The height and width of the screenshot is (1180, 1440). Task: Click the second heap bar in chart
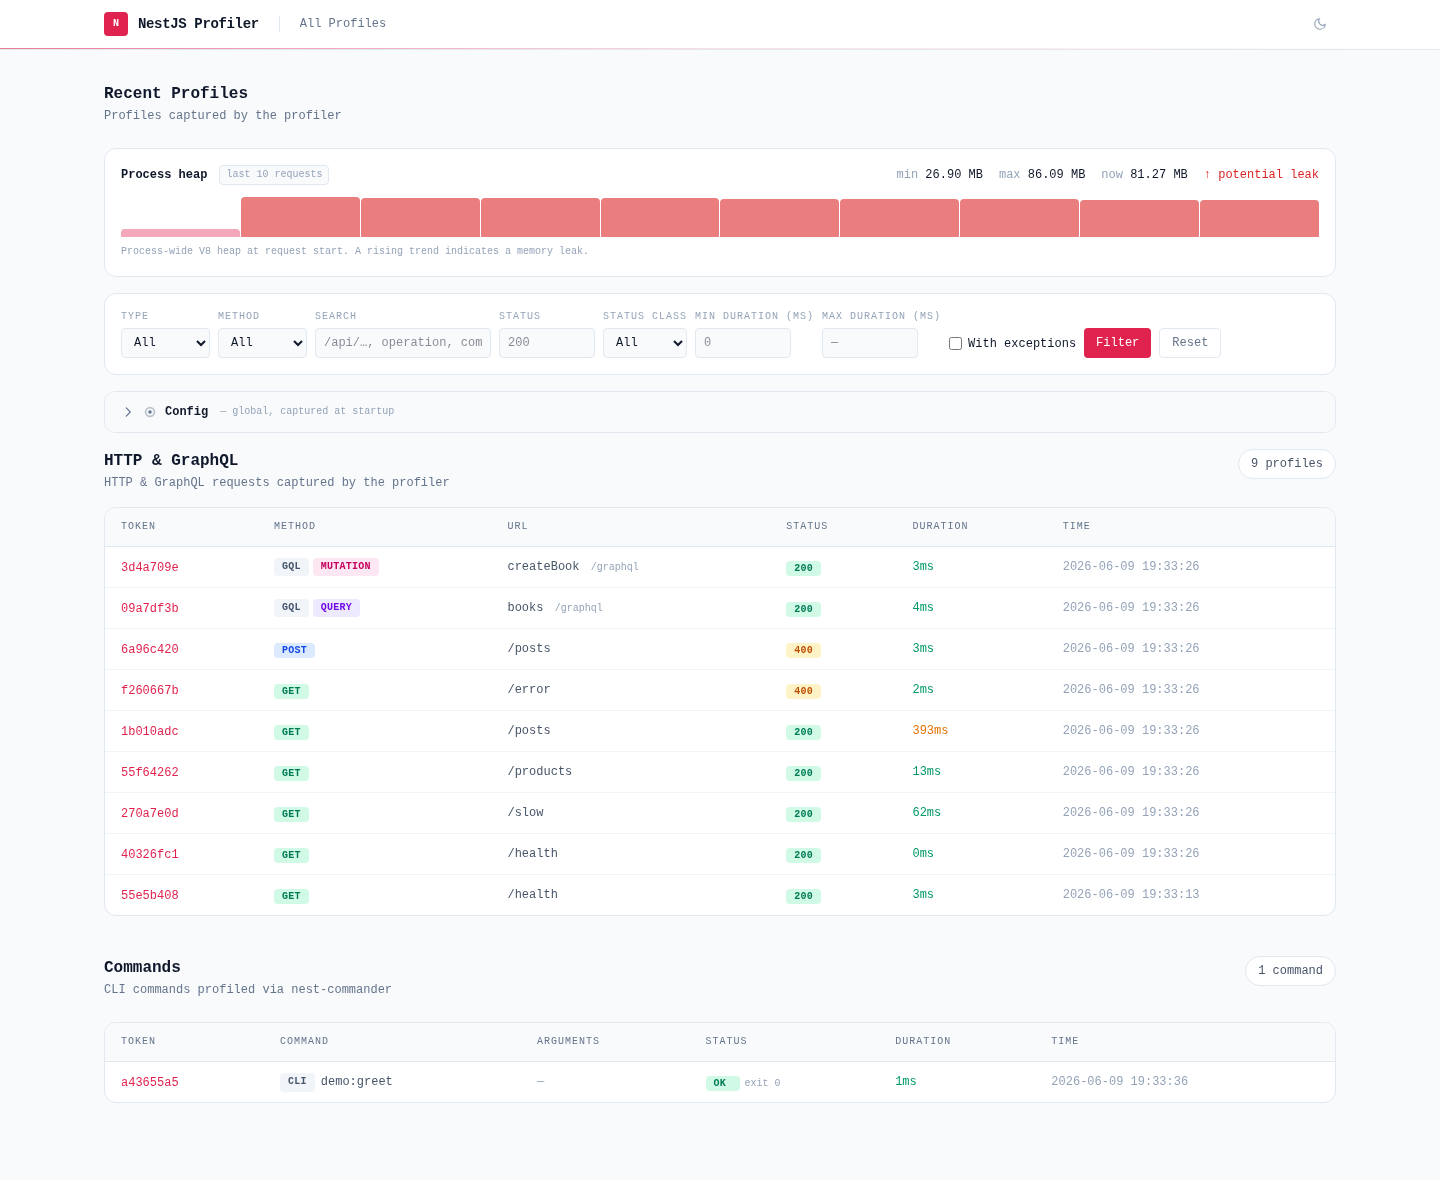pyautogui.click(x=300, y=217)
